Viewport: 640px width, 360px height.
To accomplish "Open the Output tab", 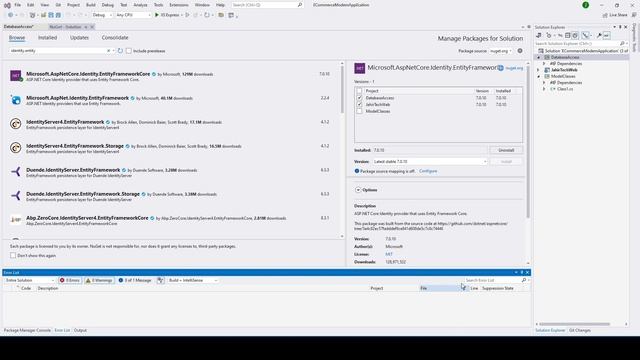I will (80, 330).
